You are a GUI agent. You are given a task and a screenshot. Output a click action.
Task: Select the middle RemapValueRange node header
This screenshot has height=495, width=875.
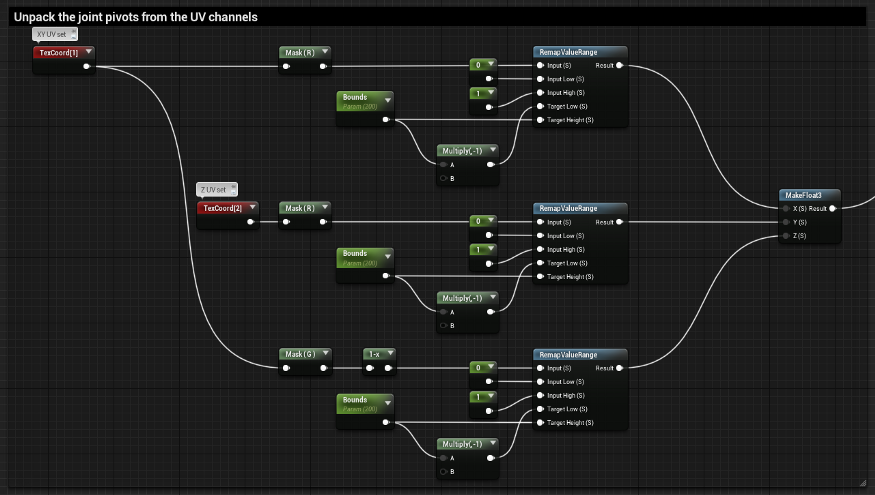click(580, 208)
